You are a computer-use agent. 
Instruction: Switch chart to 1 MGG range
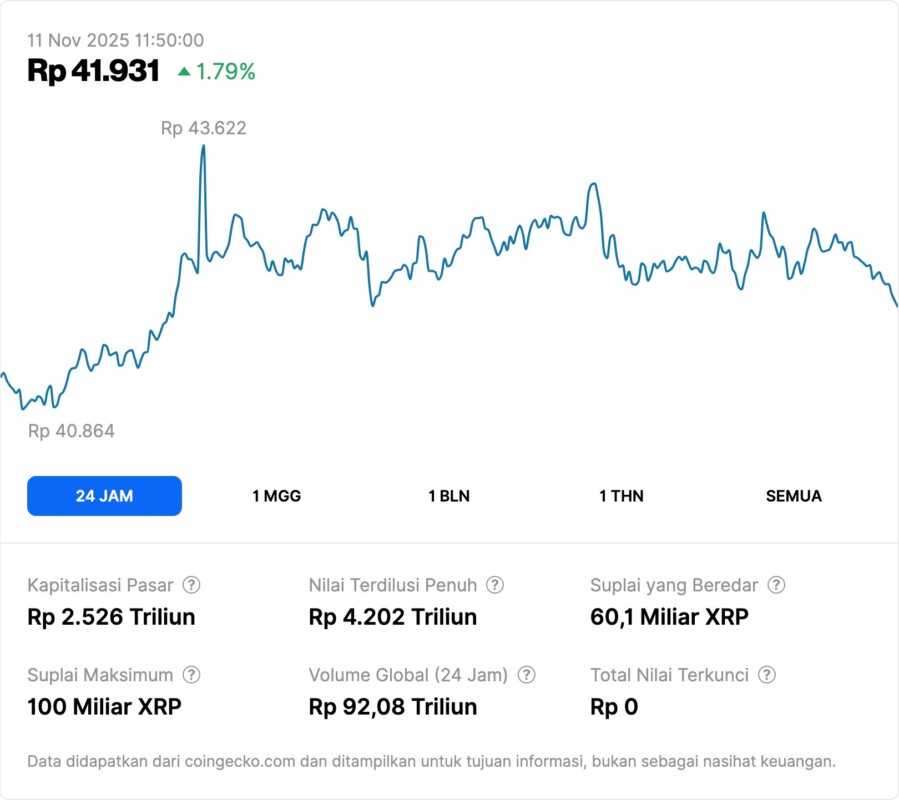[276, 496]
